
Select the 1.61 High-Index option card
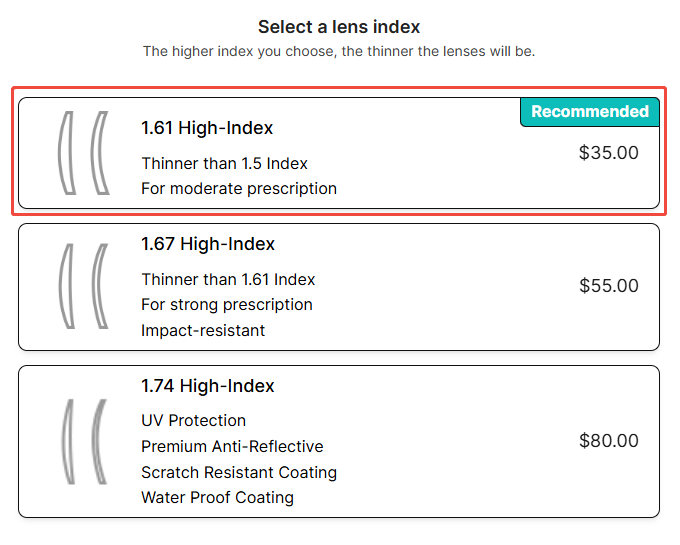339,153
